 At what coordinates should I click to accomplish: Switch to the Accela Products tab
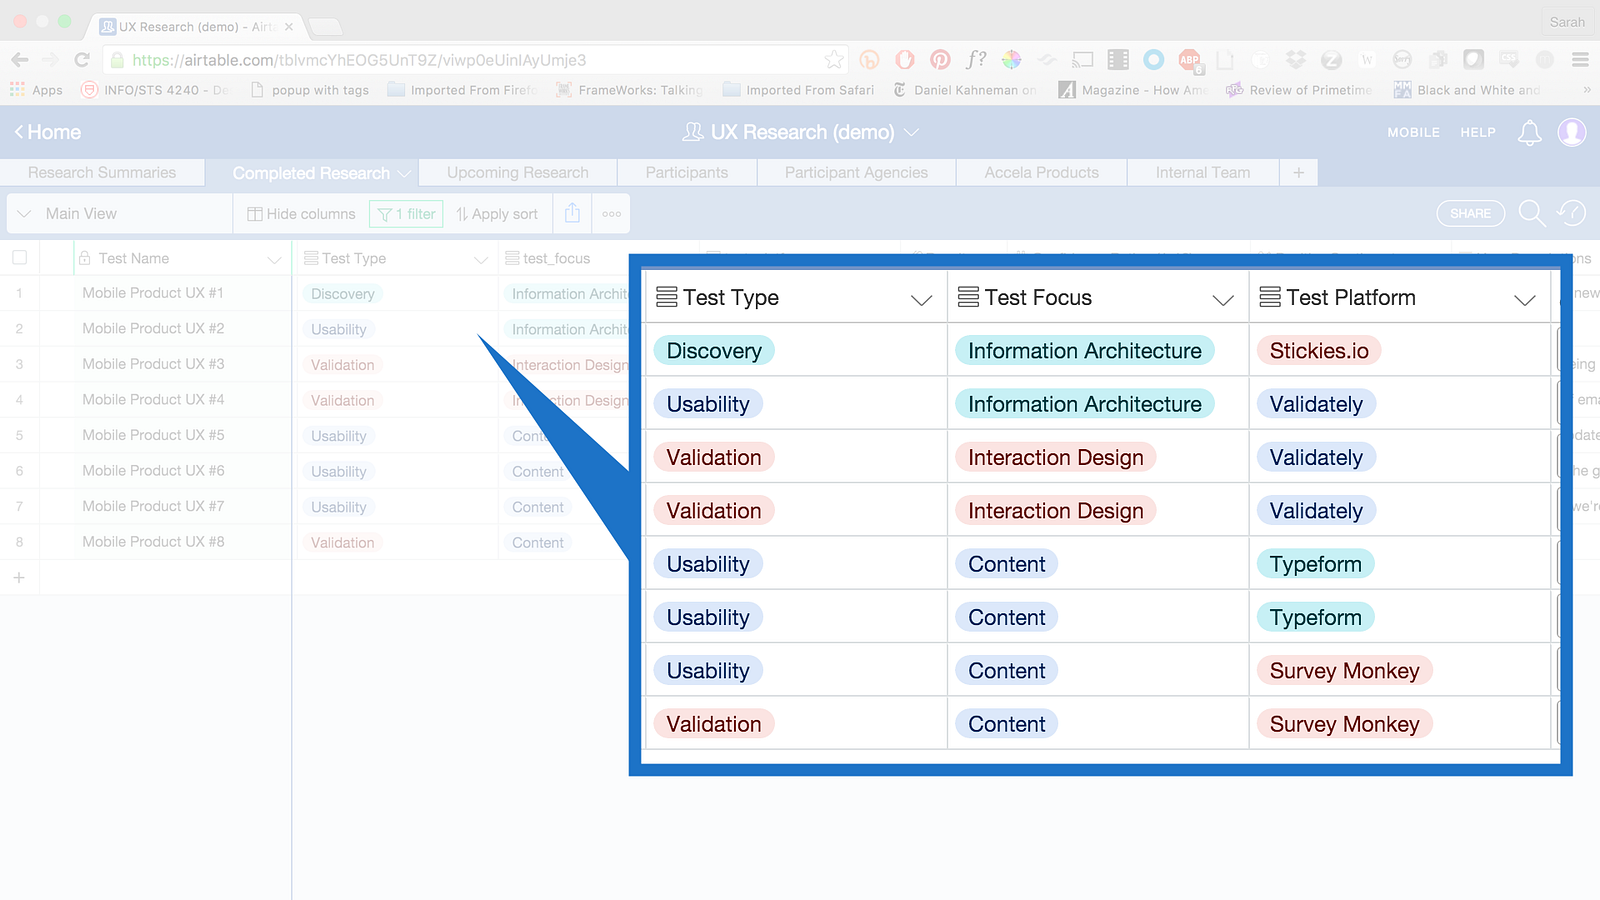coord(1041,172)
